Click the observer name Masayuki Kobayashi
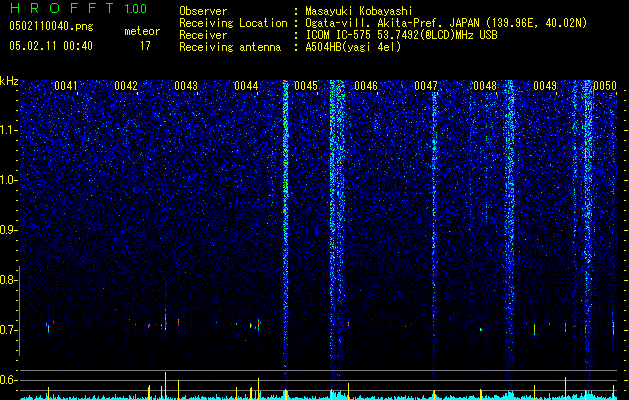 (x=359, y=11)
